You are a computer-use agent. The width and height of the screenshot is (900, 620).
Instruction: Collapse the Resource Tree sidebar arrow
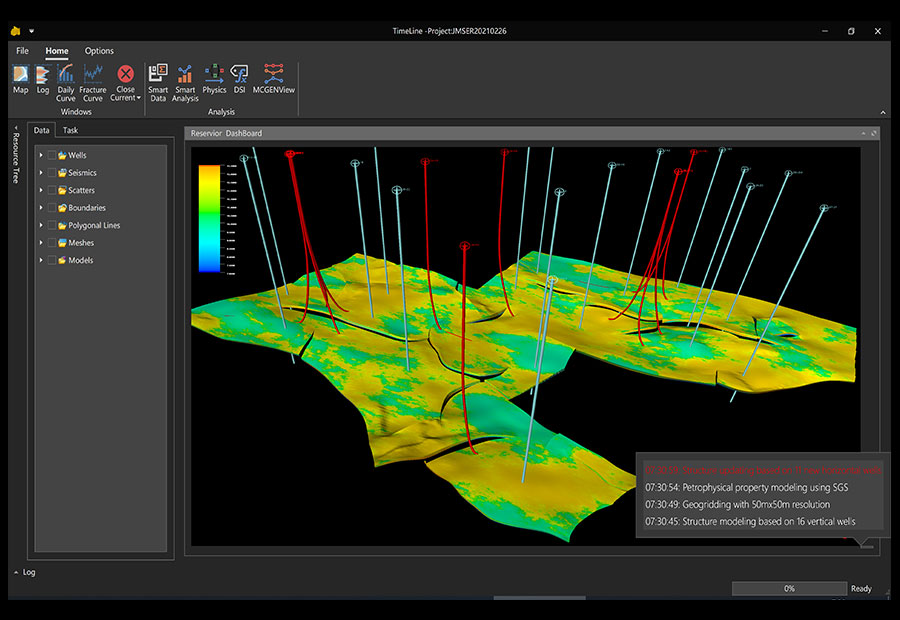point(15,127)
